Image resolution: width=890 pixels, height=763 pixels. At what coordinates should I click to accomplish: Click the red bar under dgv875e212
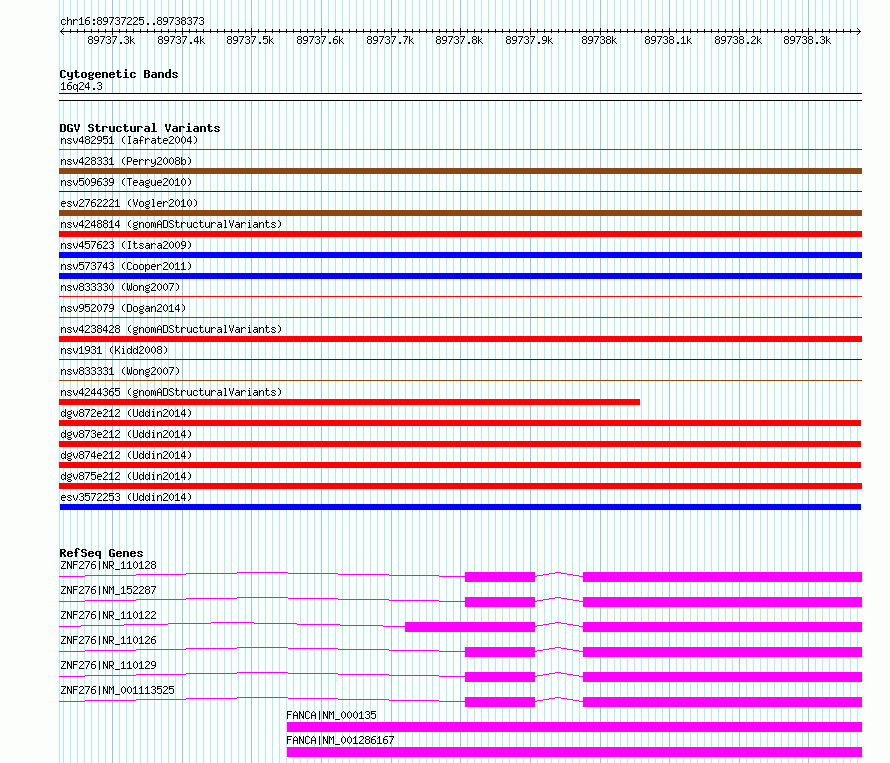click(460, 486)
